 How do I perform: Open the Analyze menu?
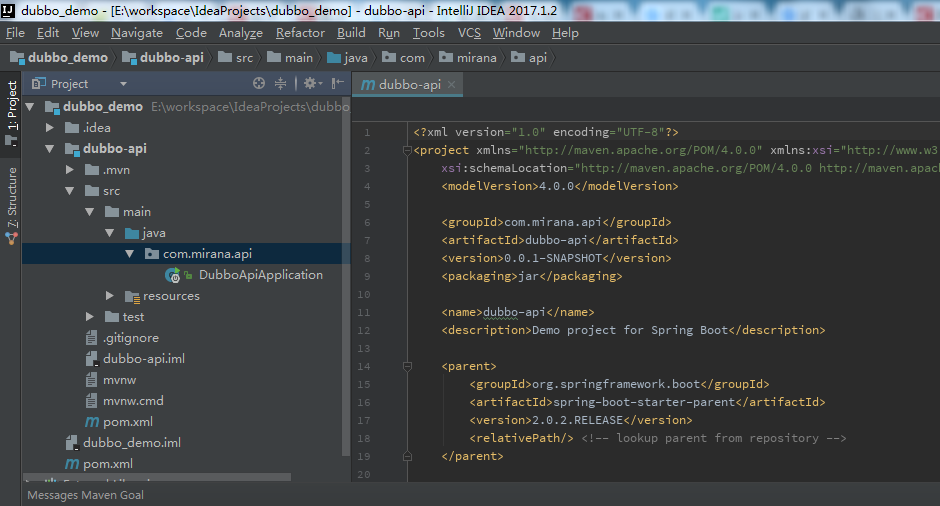pos(240,33)
